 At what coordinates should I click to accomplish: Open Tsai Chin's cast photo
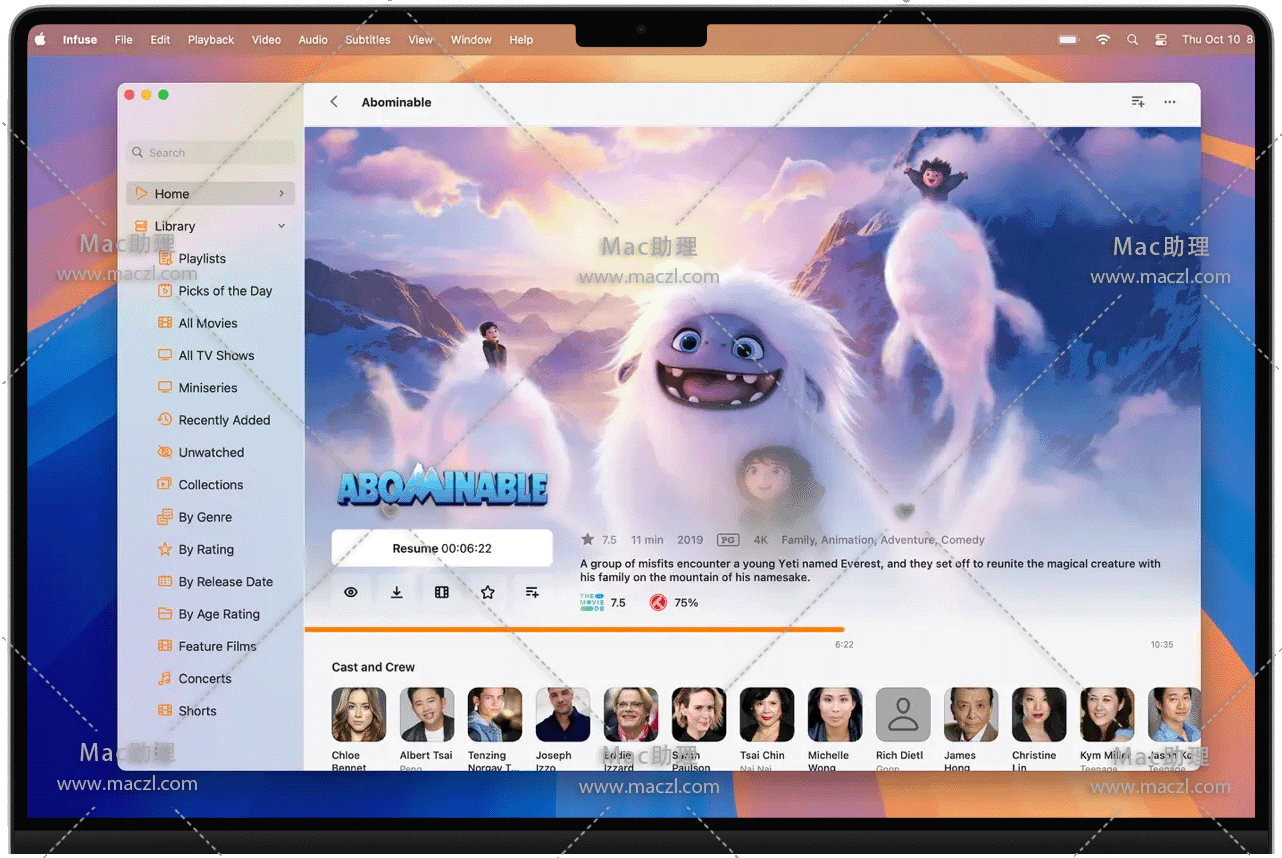(x=767, y=714)
